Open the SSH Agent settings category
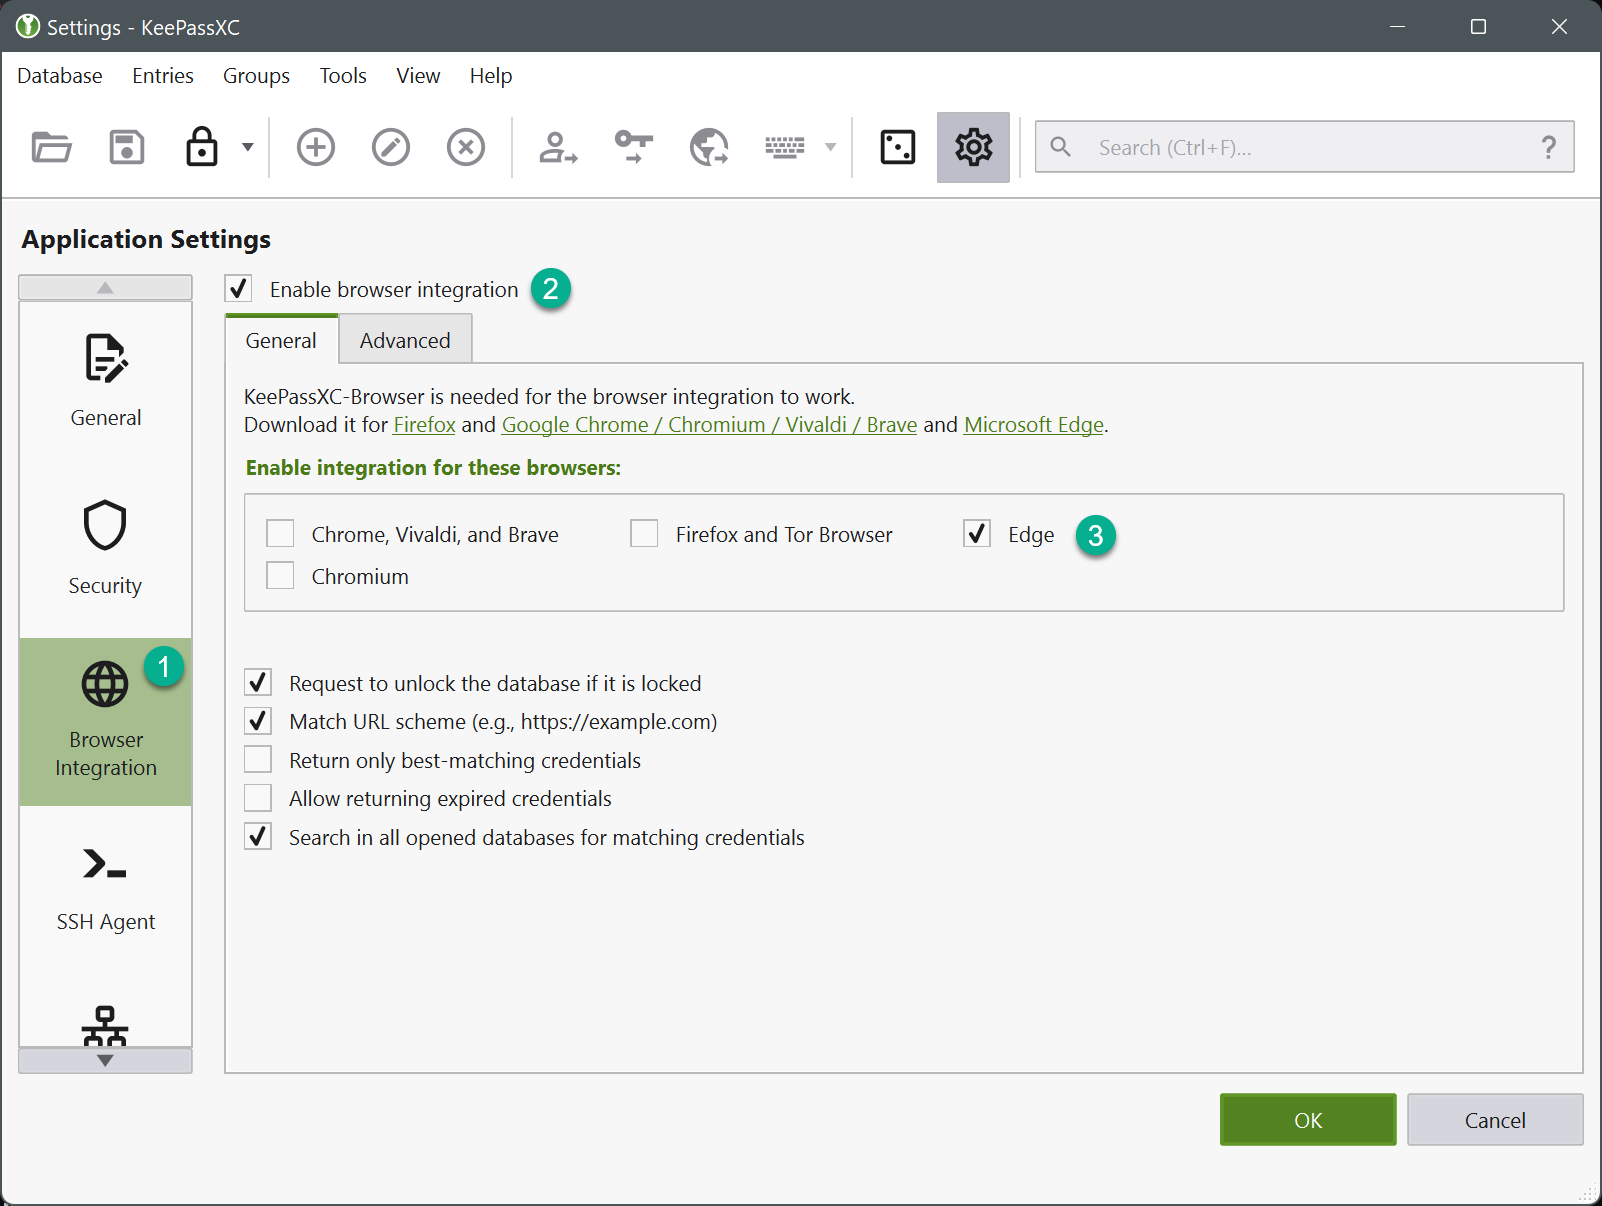 coord(105,887)
